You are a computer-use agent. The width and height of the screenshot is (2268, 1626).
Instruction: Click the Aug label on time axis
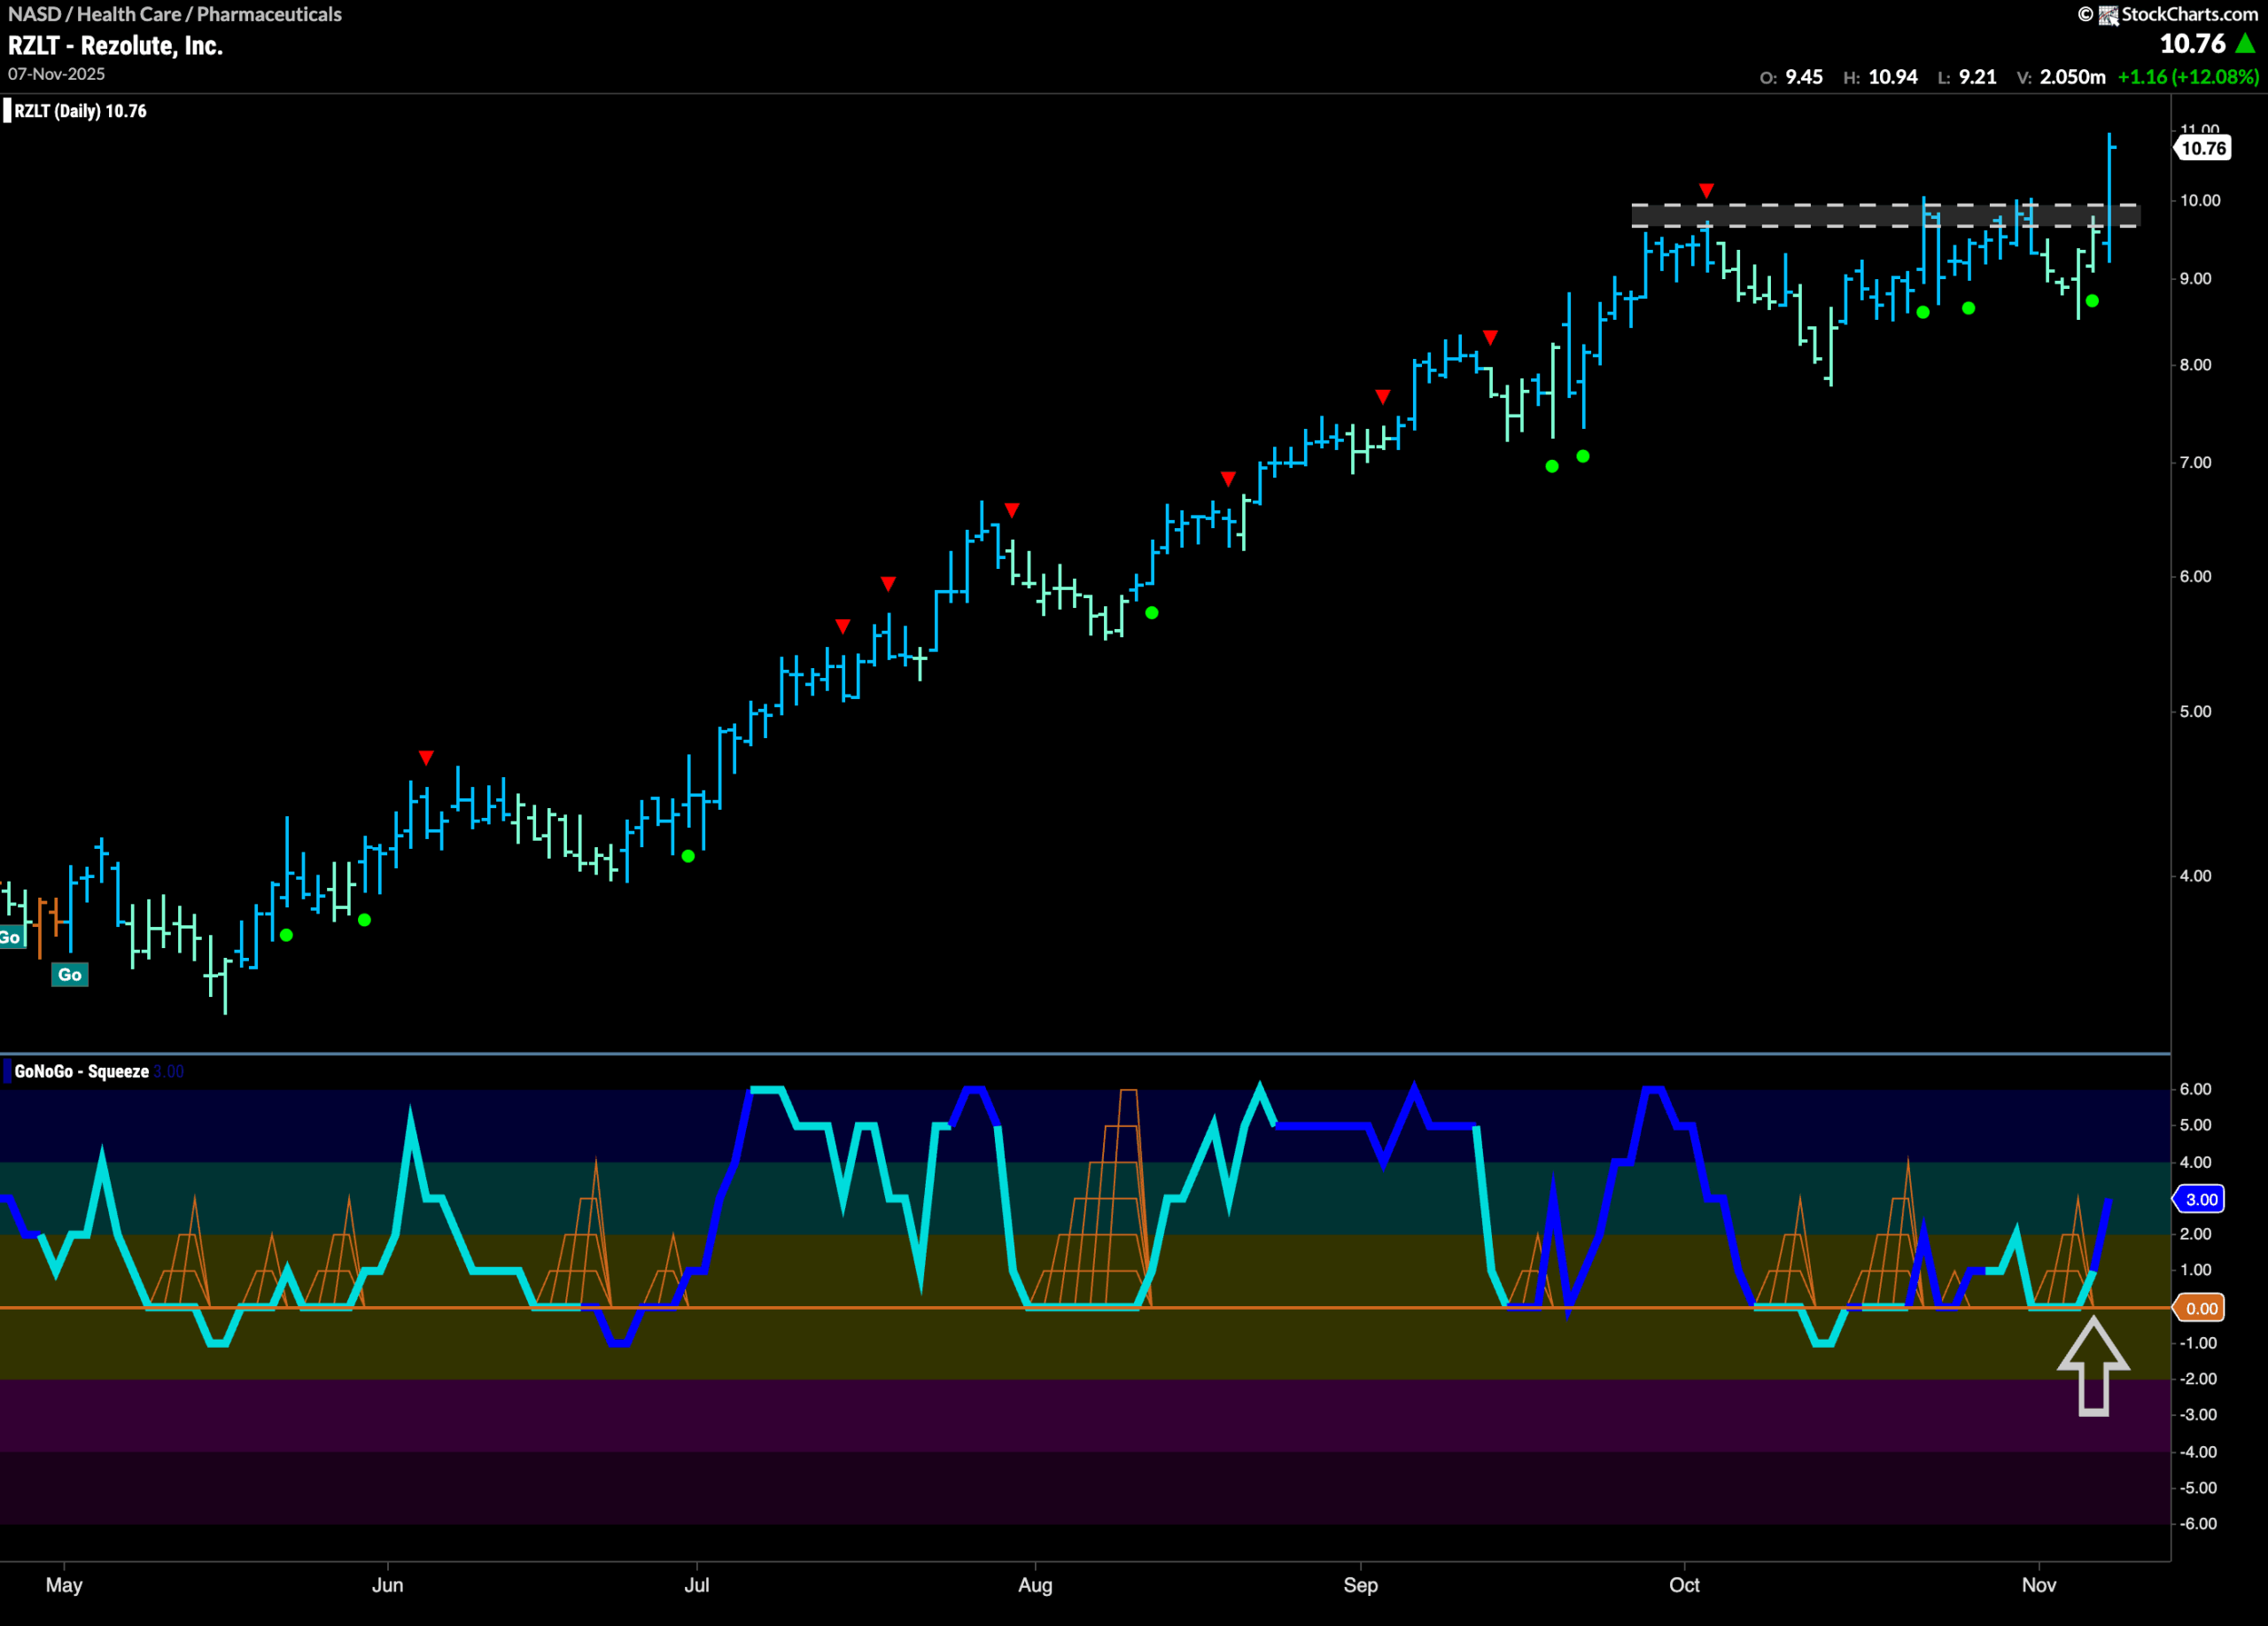point(1035,1585)
